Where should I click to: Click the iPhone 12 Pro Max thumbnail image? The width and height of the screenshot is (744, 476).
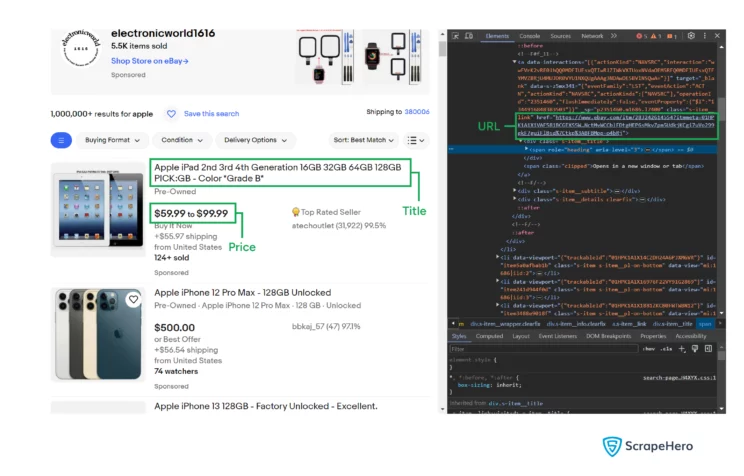click(98, 335)
